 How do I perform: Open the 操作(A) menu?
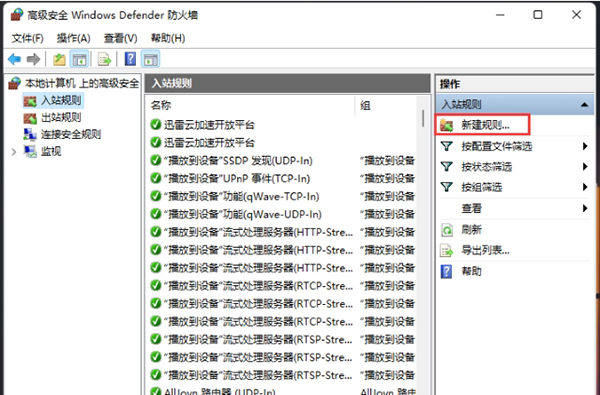coord(73,38)
